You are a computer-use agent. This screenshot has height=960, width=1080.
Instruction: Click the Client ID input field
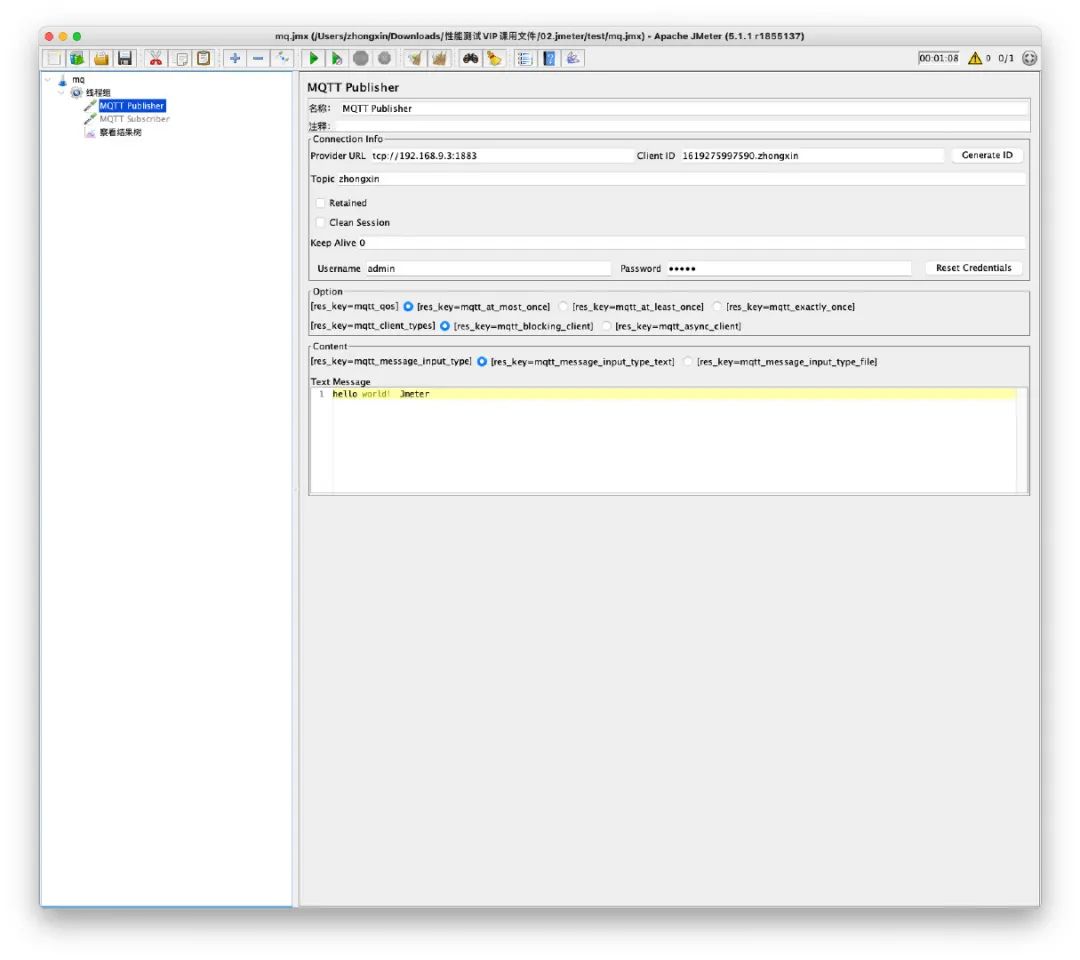point(811,156)
